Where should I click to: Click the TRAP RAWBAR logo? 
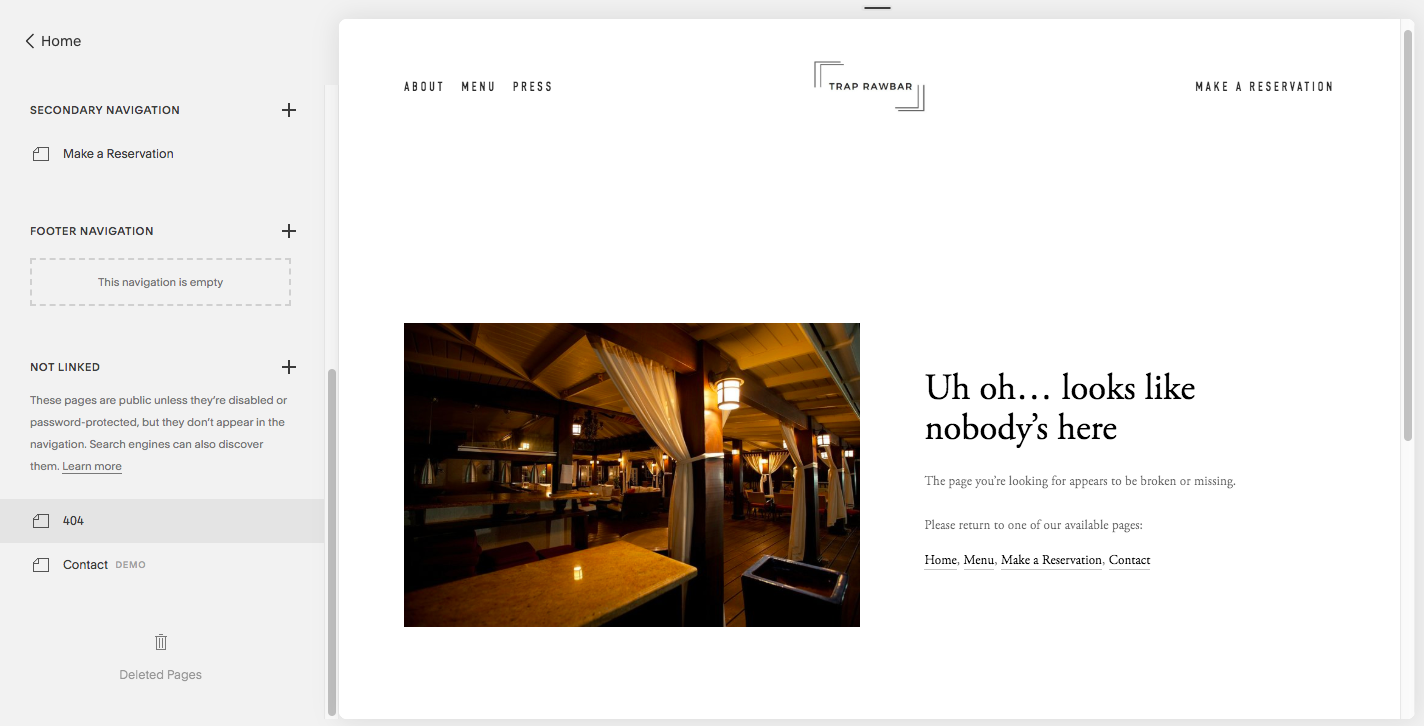[868, 86]
